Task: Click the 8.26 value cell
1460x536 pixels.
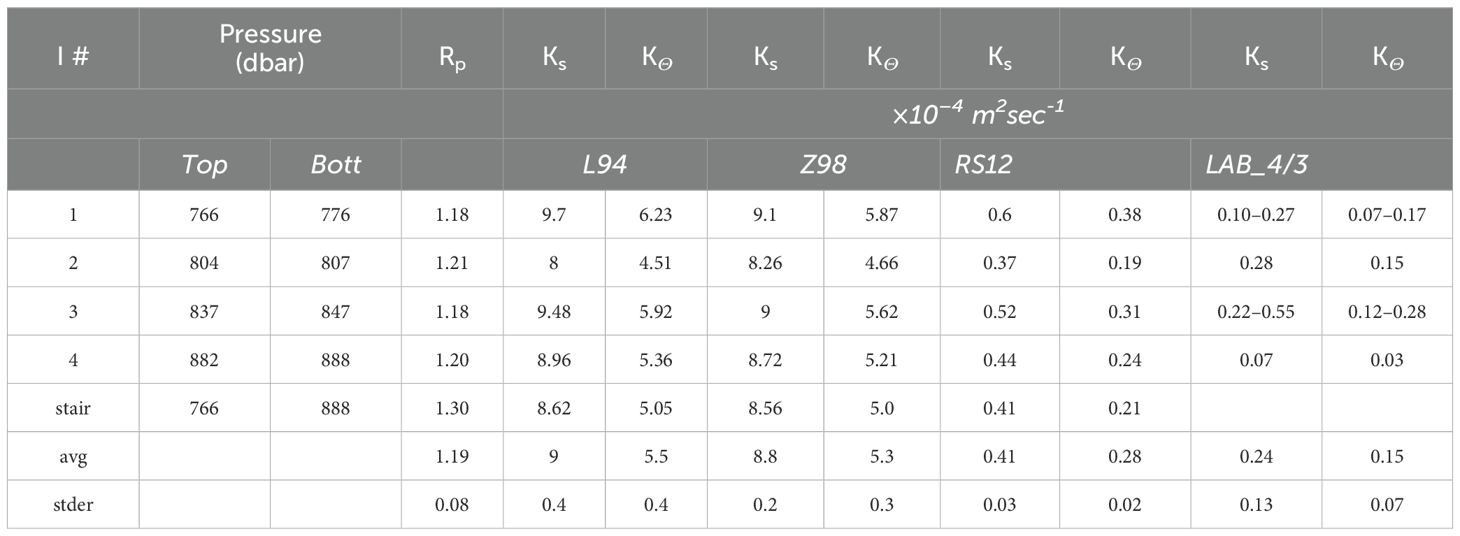Action: tap(765, 263)
